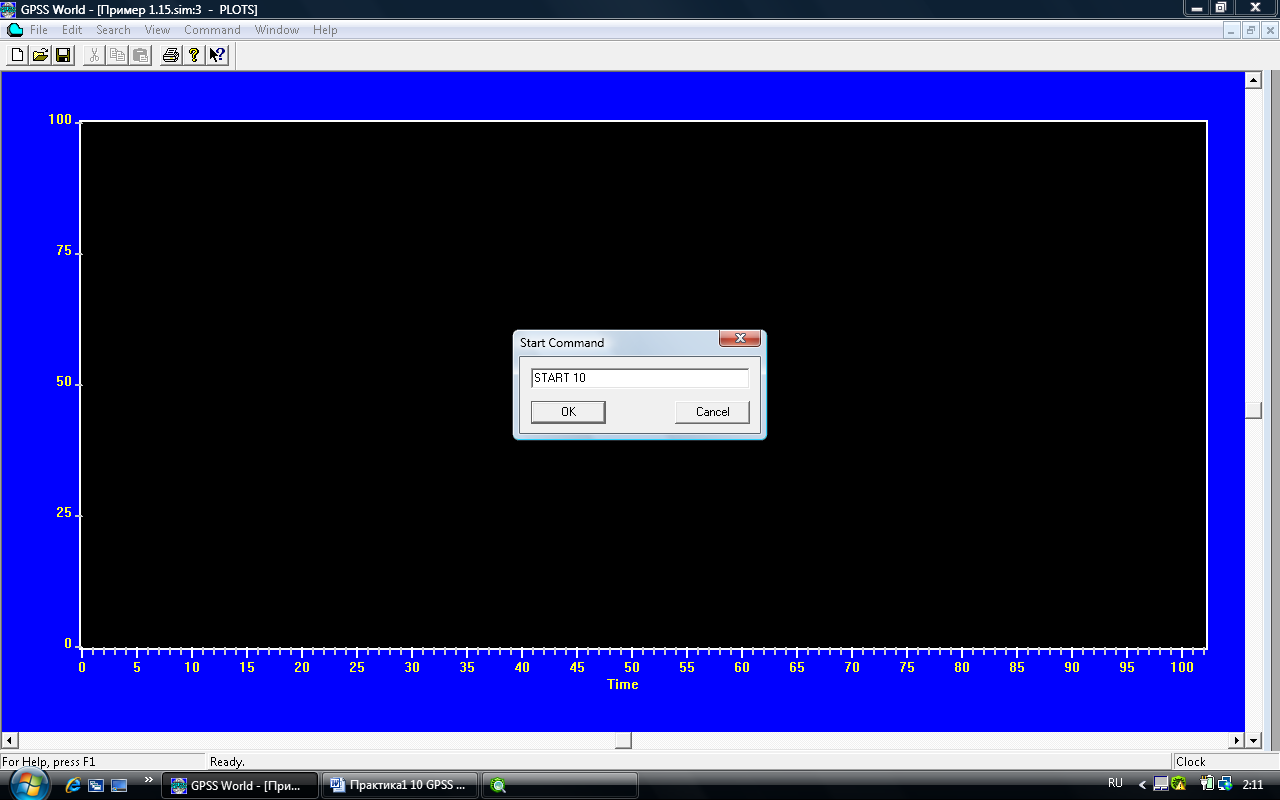Click the taskbar button with green magnifier icon
The width and height of the screenshot is (1280, 800).
pos(560,785)
